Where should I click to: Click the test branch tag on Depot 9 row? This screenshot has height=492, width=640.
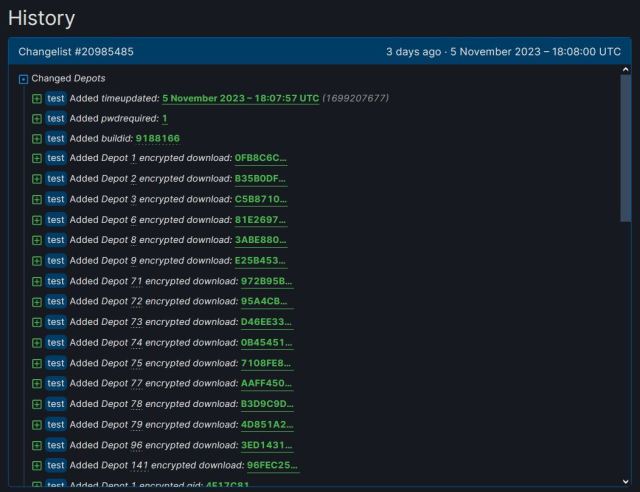[x=56, y=261]
